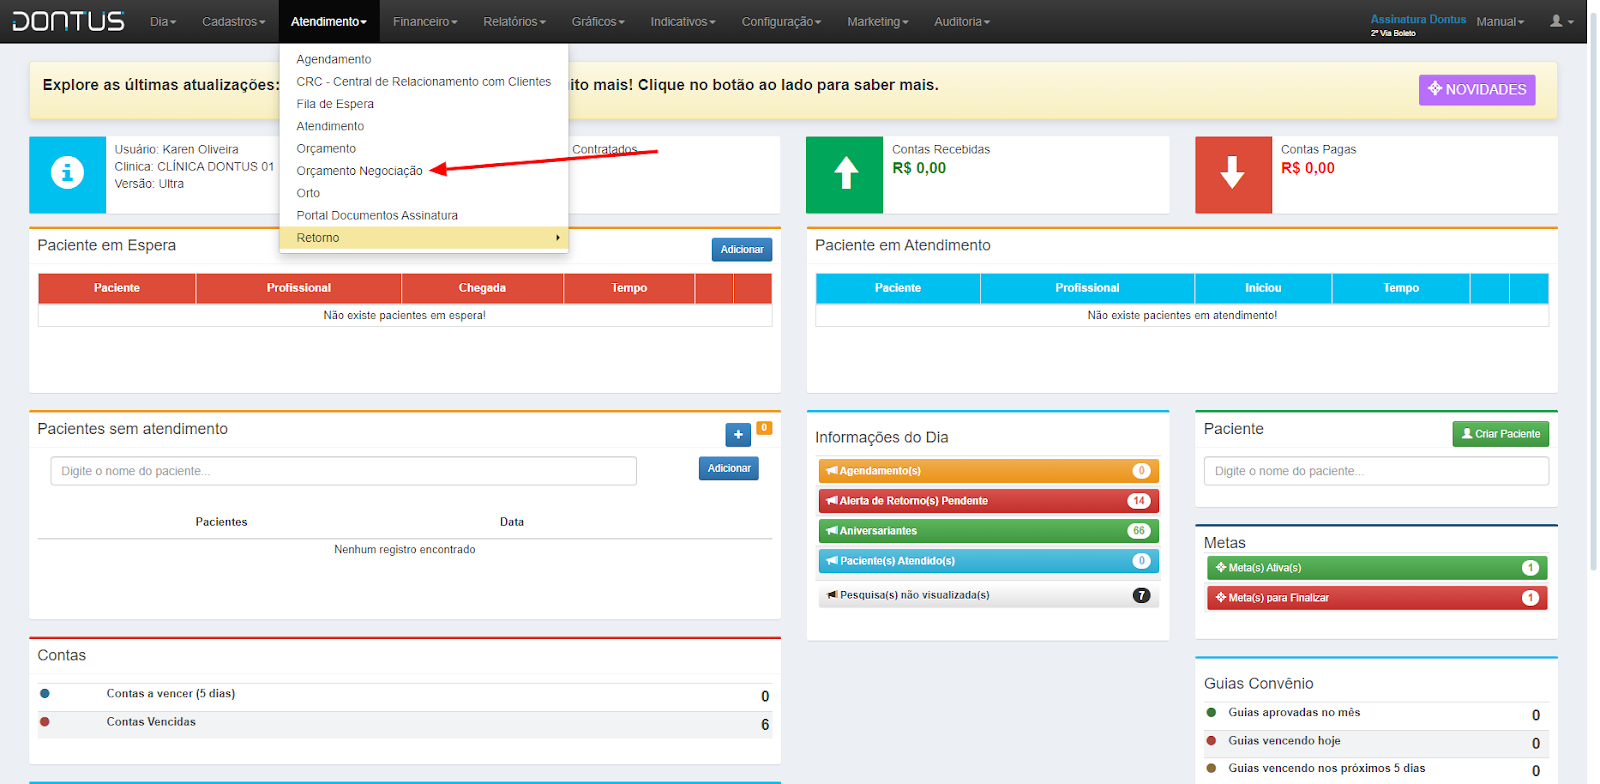The height and width of the screenshot is (784, 1600).
Task: Open the Manual dropdown
Action: pyautogui.click(x=1500, y=21)
